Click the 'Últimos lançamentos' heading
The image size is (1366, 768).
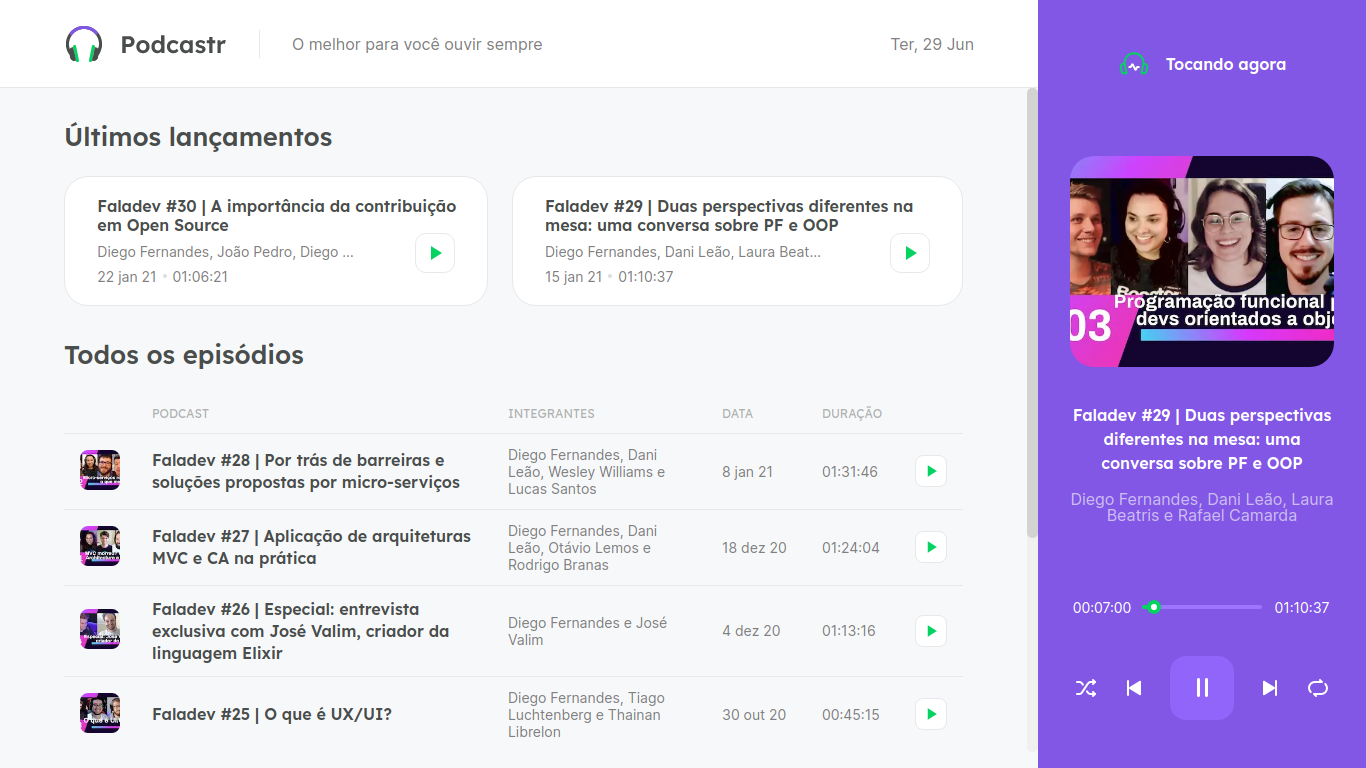pyautogui.click(x=198, y=137)
